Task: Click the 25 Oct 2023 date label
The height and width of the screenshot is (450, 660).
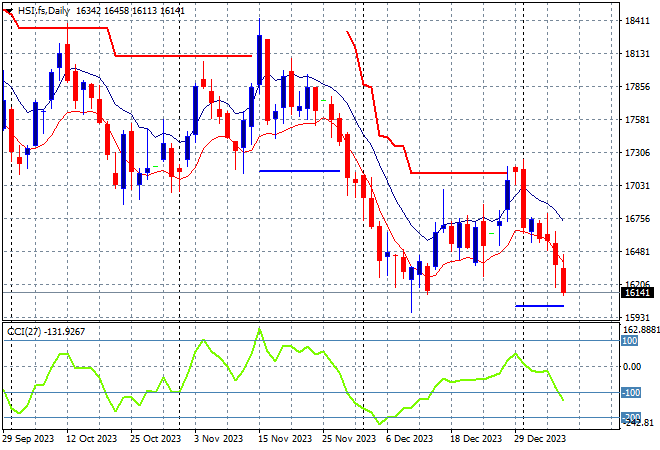Action: pyautogui.click(x=155, y=439)
